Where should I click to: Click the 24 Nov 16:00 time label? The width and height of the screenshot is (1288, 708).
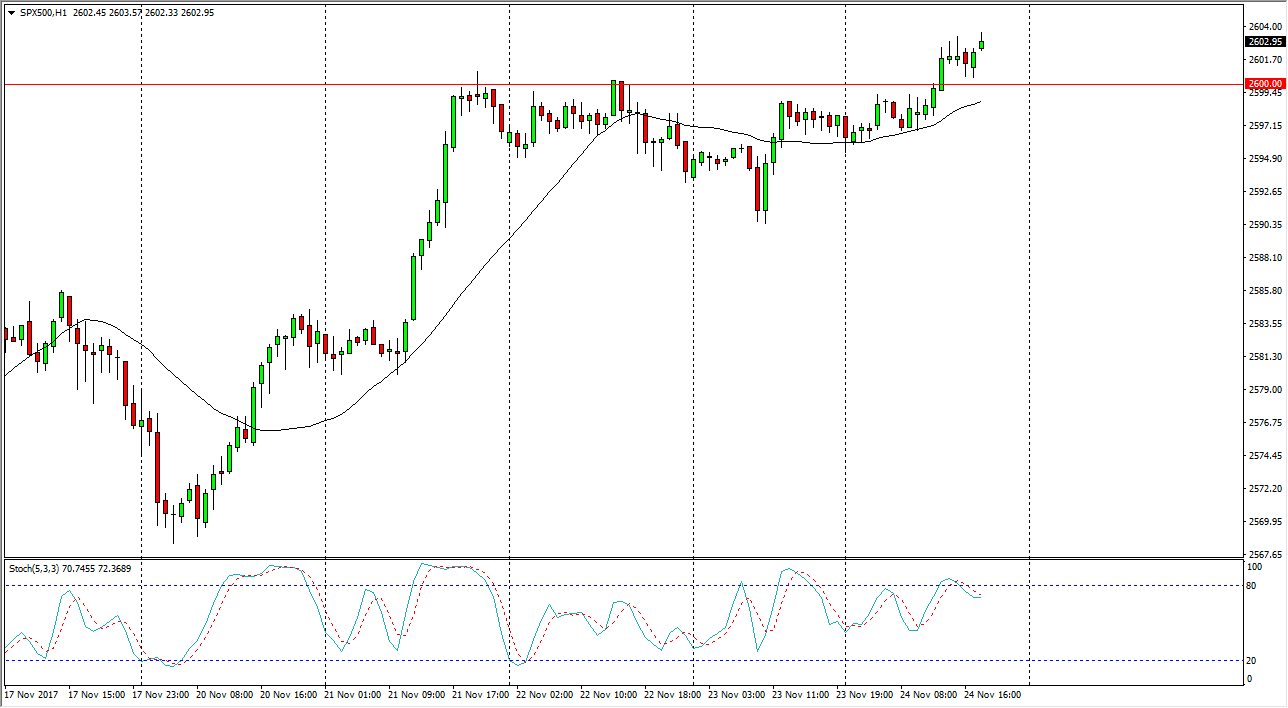click(x=993, y=694)
